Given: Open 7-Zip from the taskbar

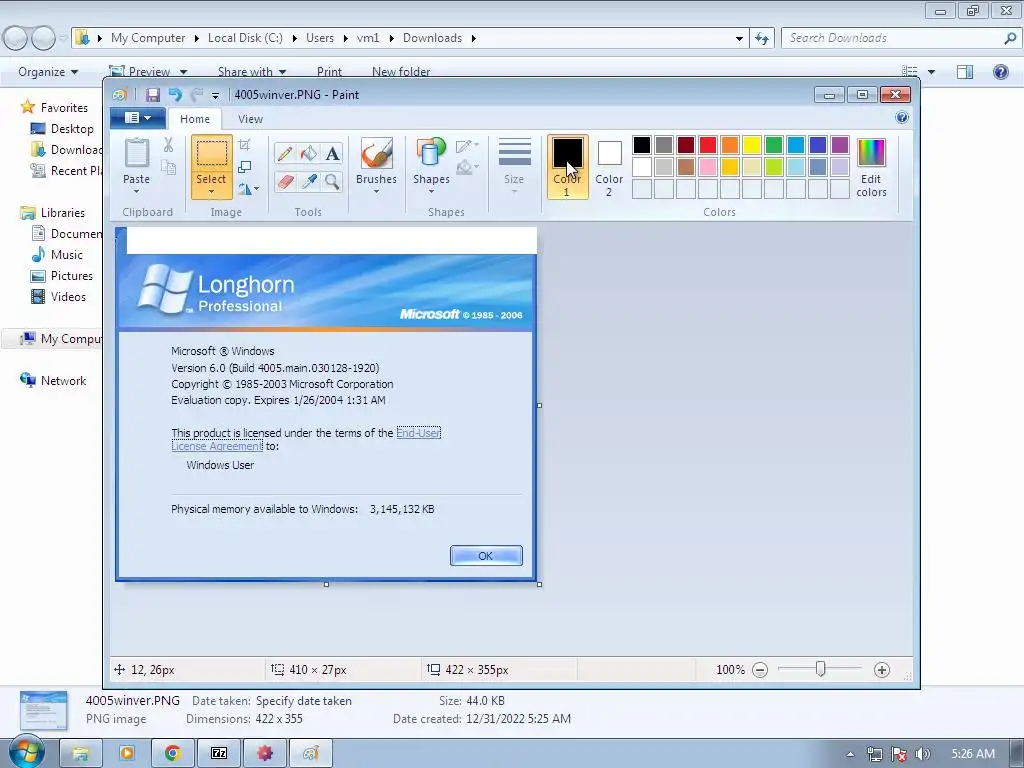Looking at the screenshot, I should pyautogui.click(x=219, y=753).
